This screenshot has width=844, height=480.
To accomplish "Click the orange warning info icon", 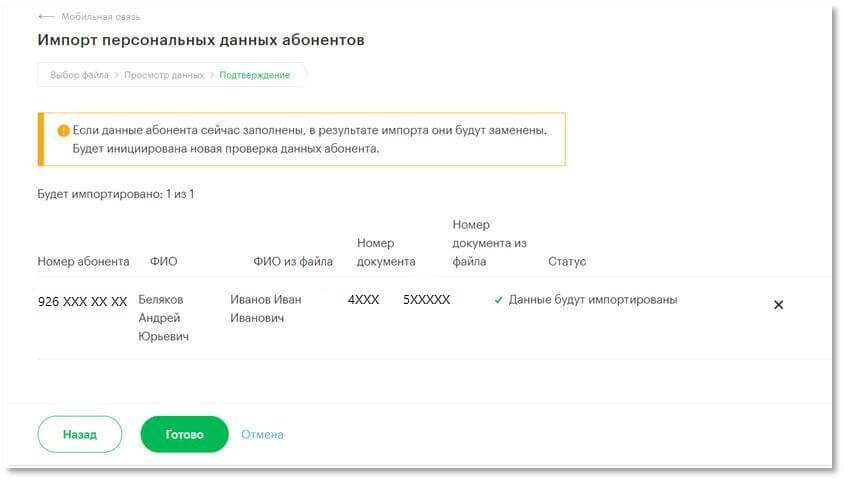I will pos(64,130).
